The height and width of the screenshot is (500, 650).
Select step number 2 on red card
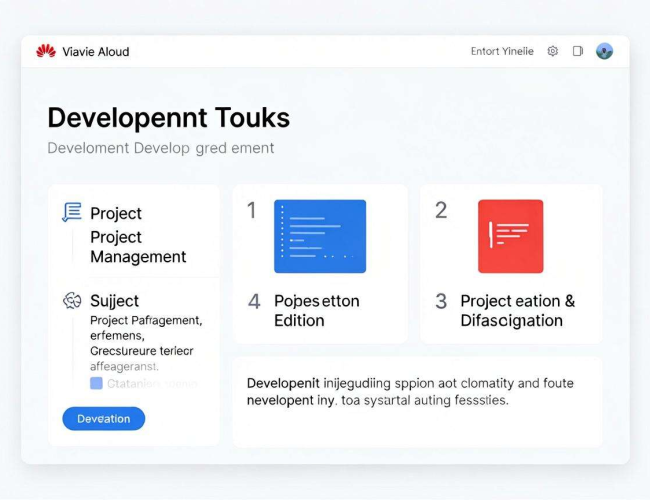(x=441, y=210)
